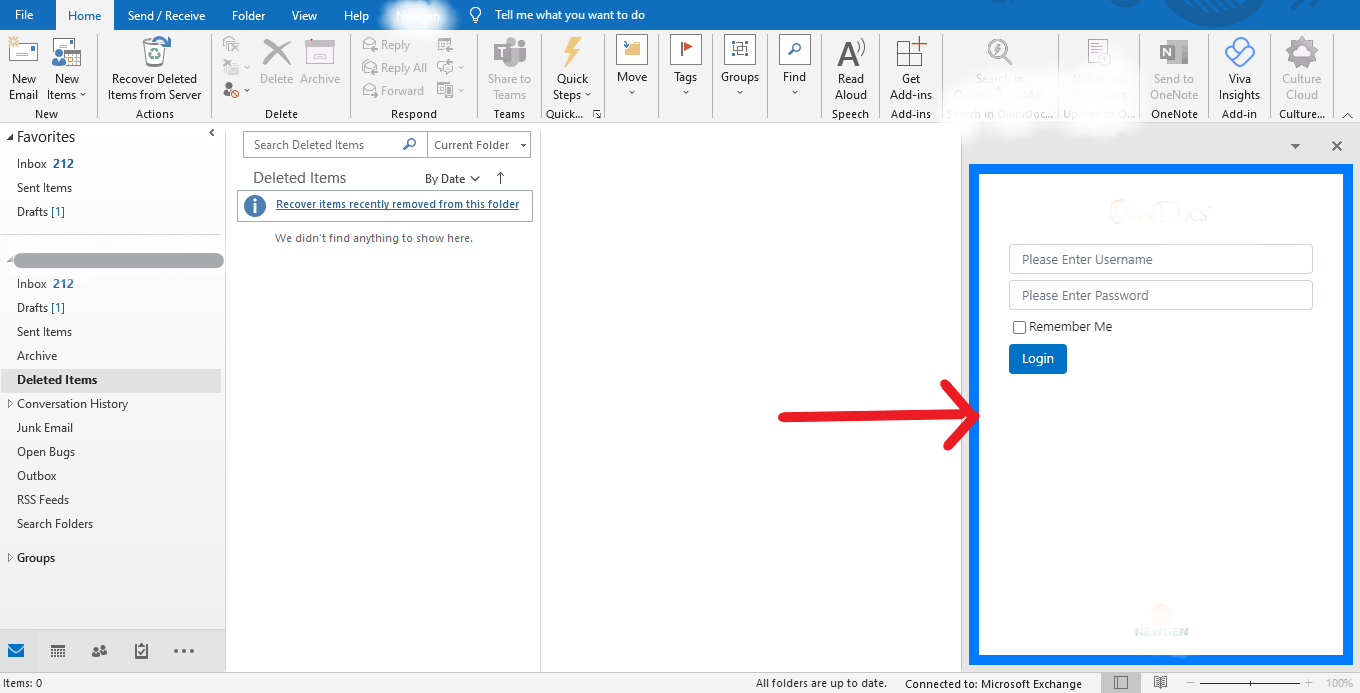Open more navigation options ellipsis
Viewport: 1360px width, 693px height.
pos(184,651)
